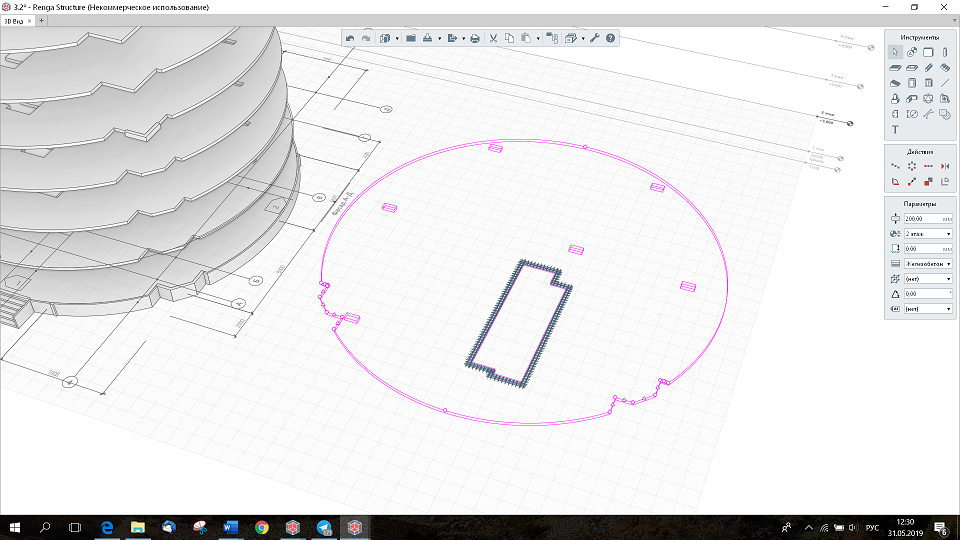
Task: Click the circular array dotted-ring action icon
Action: (x=912, y=166)
